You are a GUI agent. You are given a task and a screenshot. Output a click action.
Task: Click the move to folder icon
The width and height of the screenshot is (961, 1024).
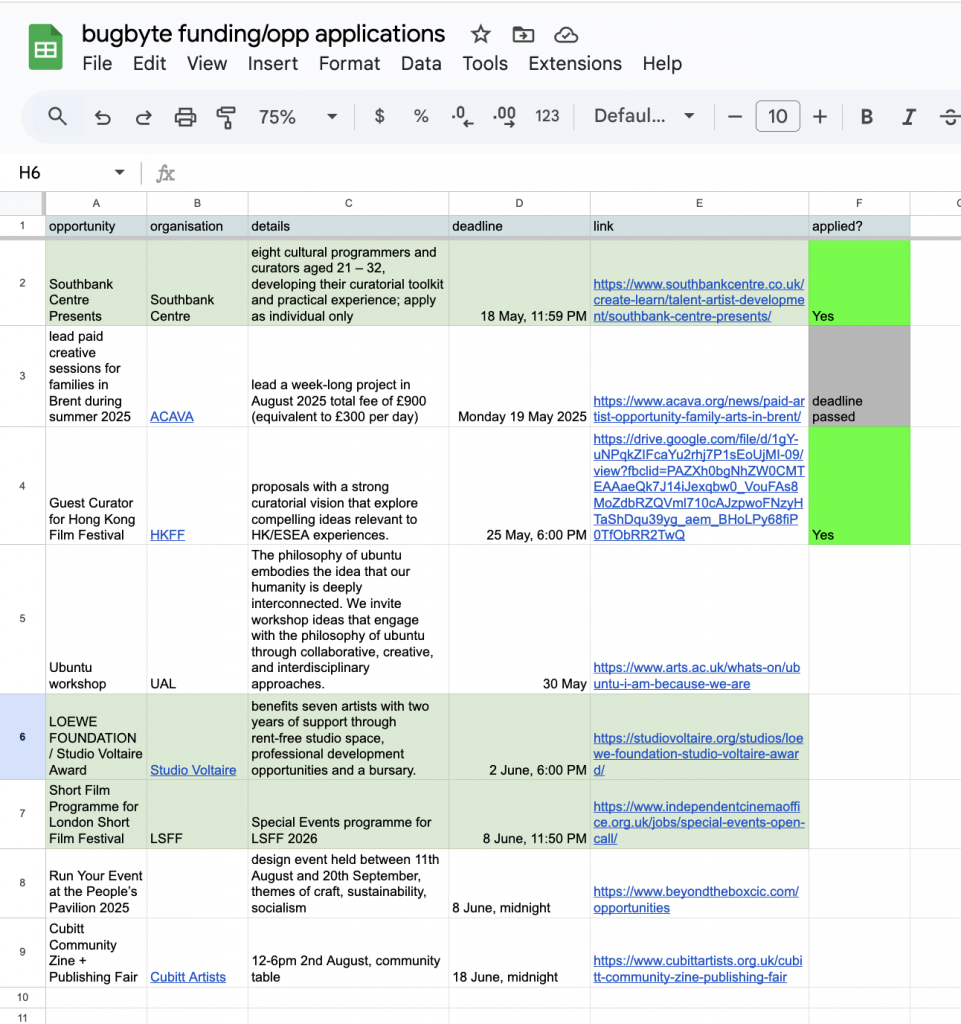(523, 34)
